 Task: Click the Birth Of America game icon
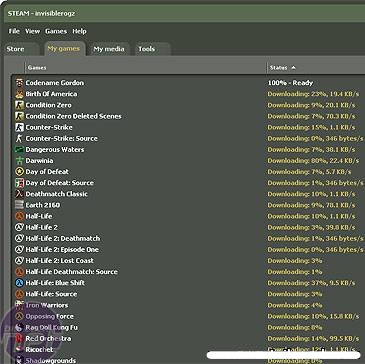point(20,94)
